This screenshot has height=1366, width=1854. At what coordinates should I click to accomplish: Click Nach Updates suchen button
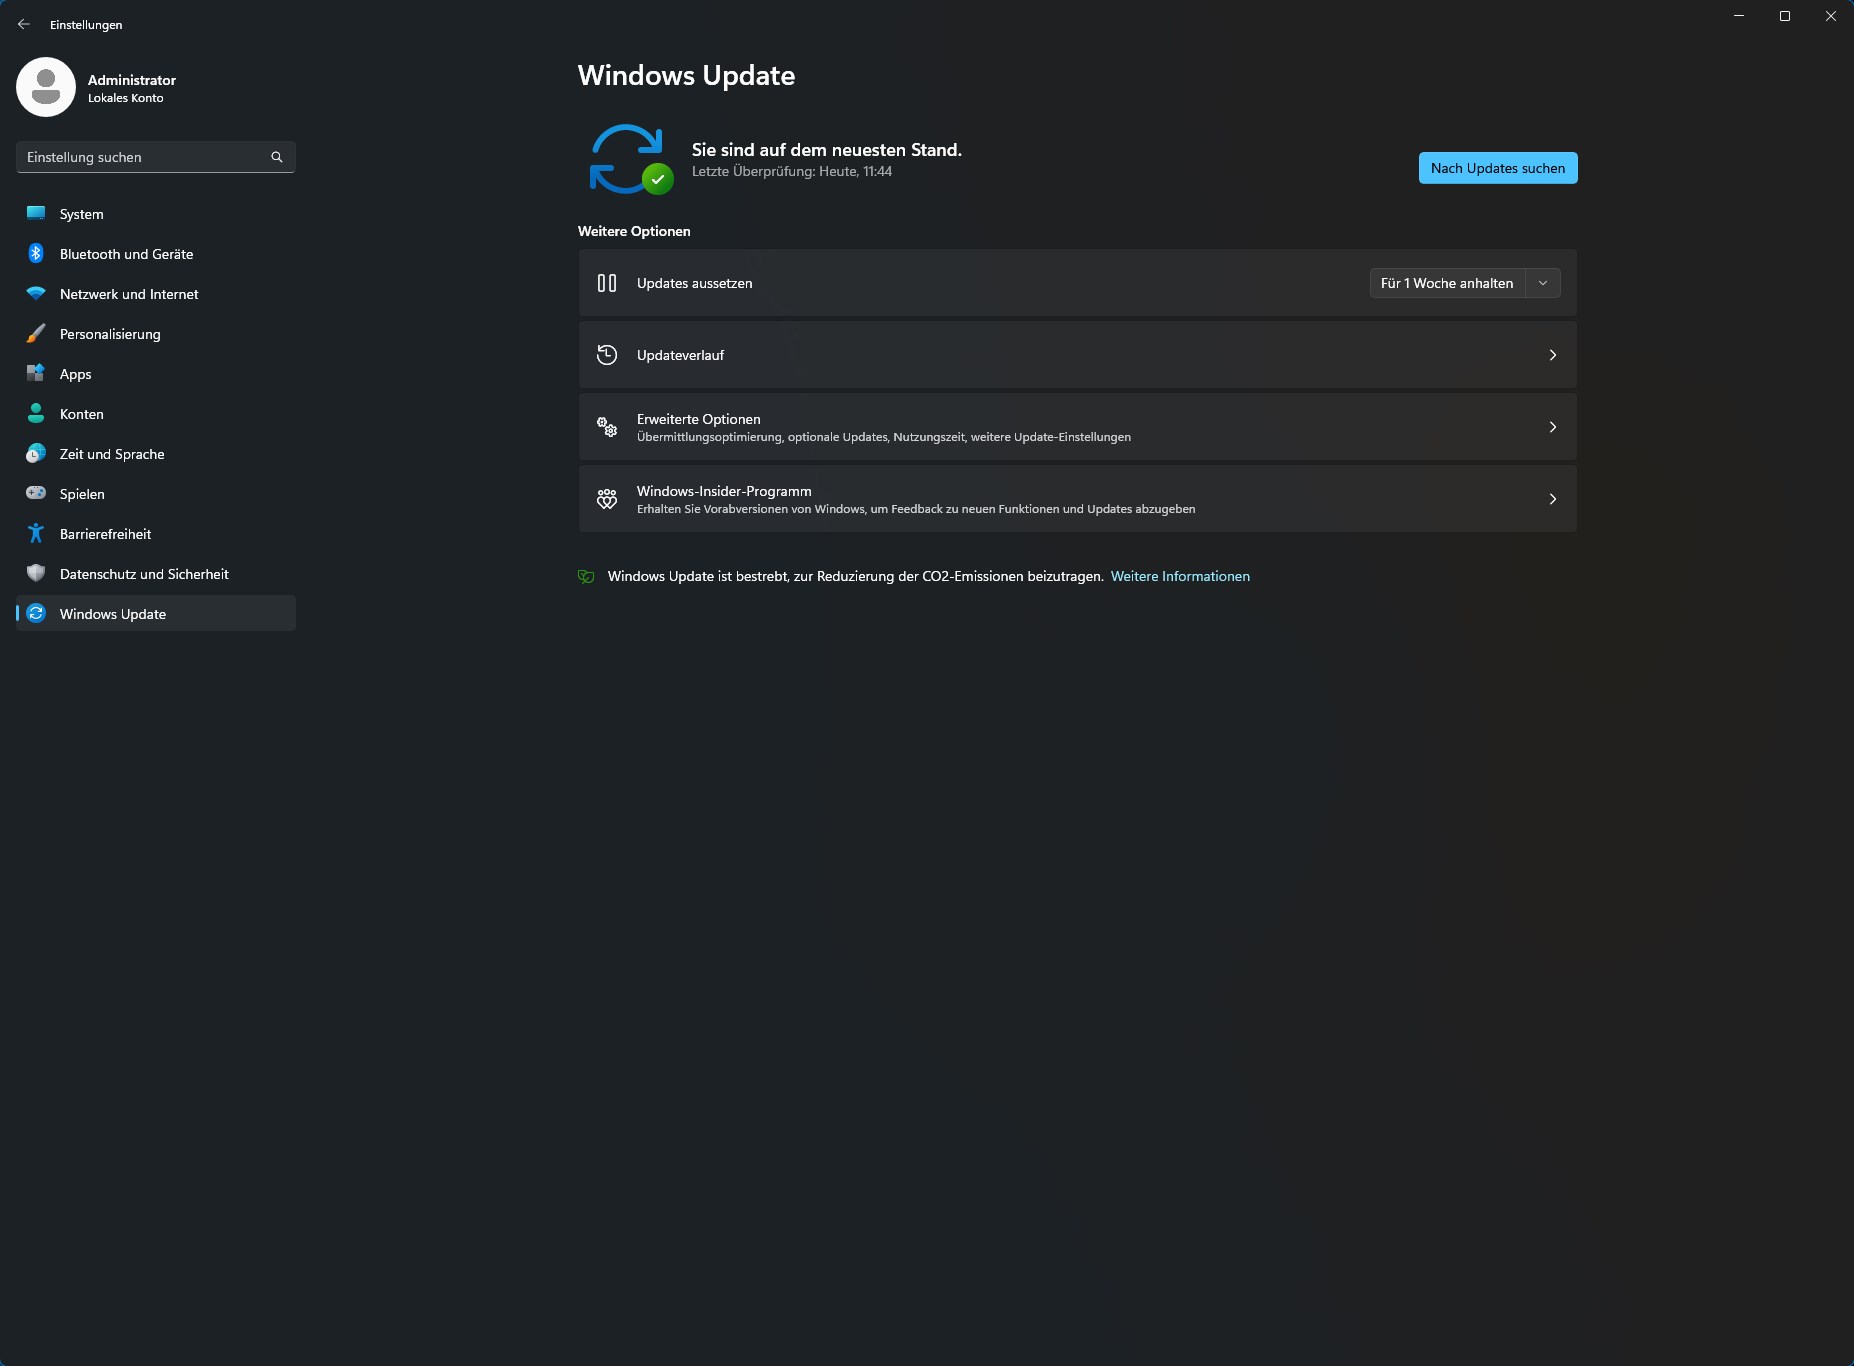[1498, 168]
